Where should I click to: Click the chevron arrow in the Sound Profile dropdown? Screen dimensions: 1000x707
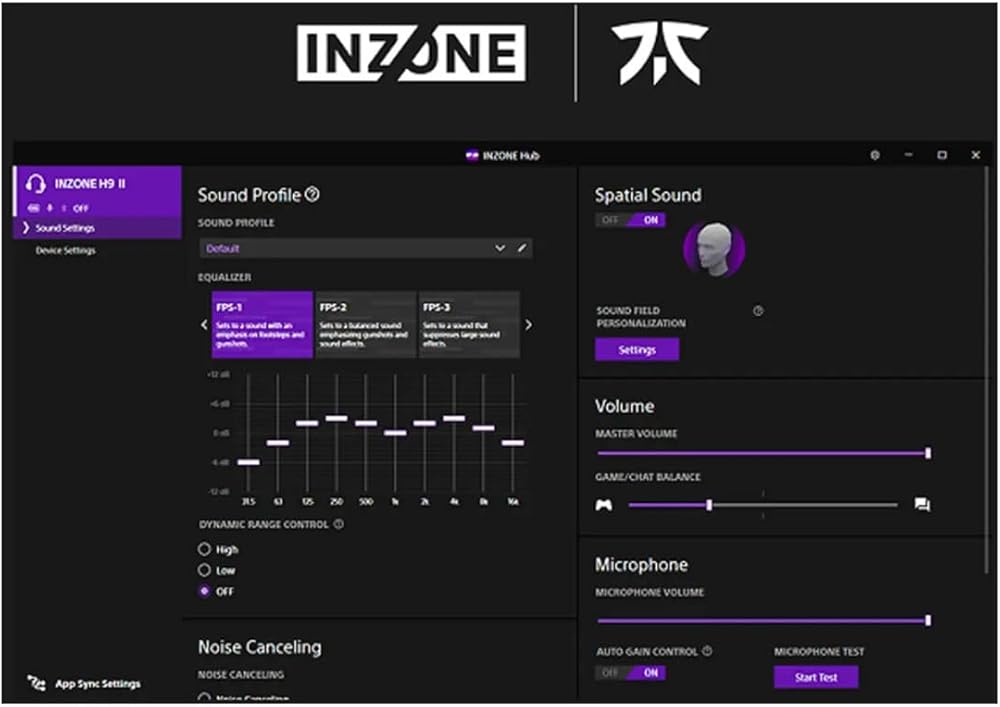[x=500, y=248]
